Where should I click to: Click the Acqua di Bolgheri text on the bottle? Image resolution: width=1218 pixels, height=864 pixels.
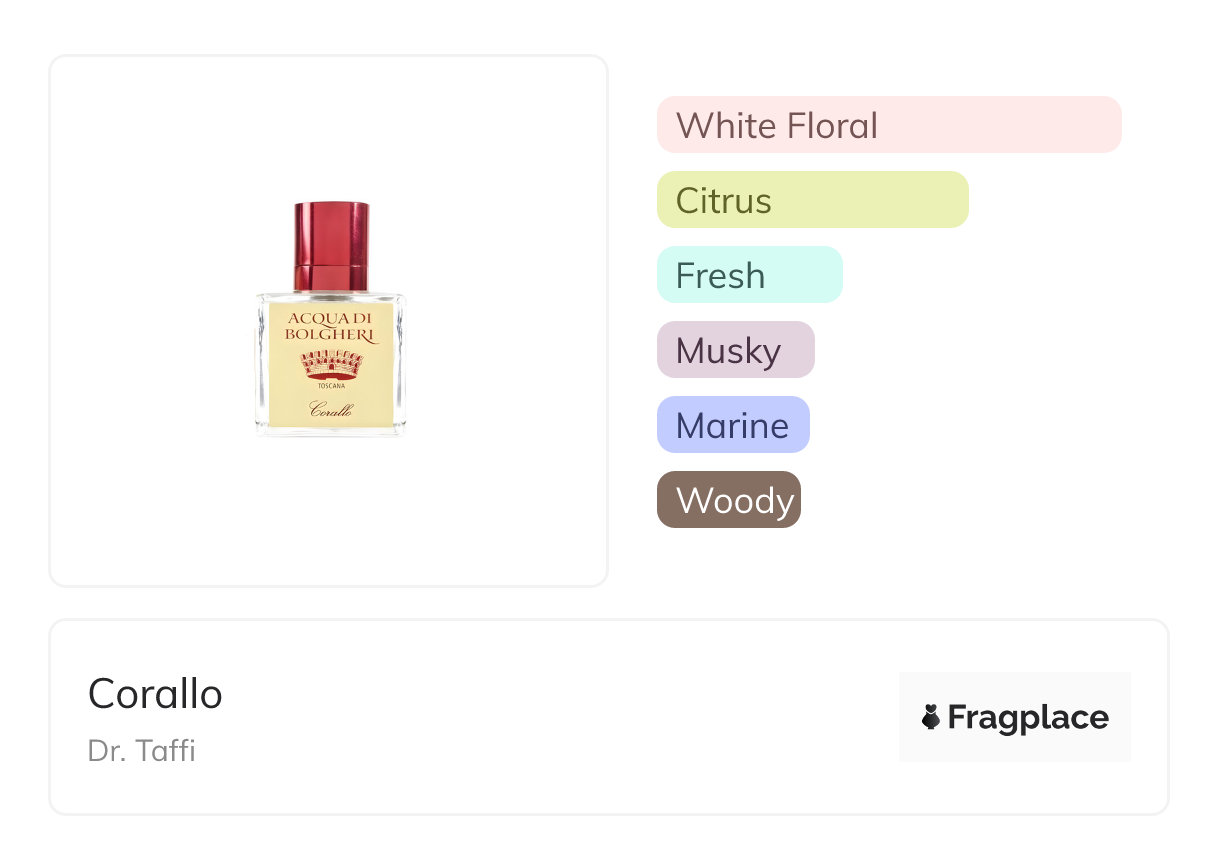point(331,326)
